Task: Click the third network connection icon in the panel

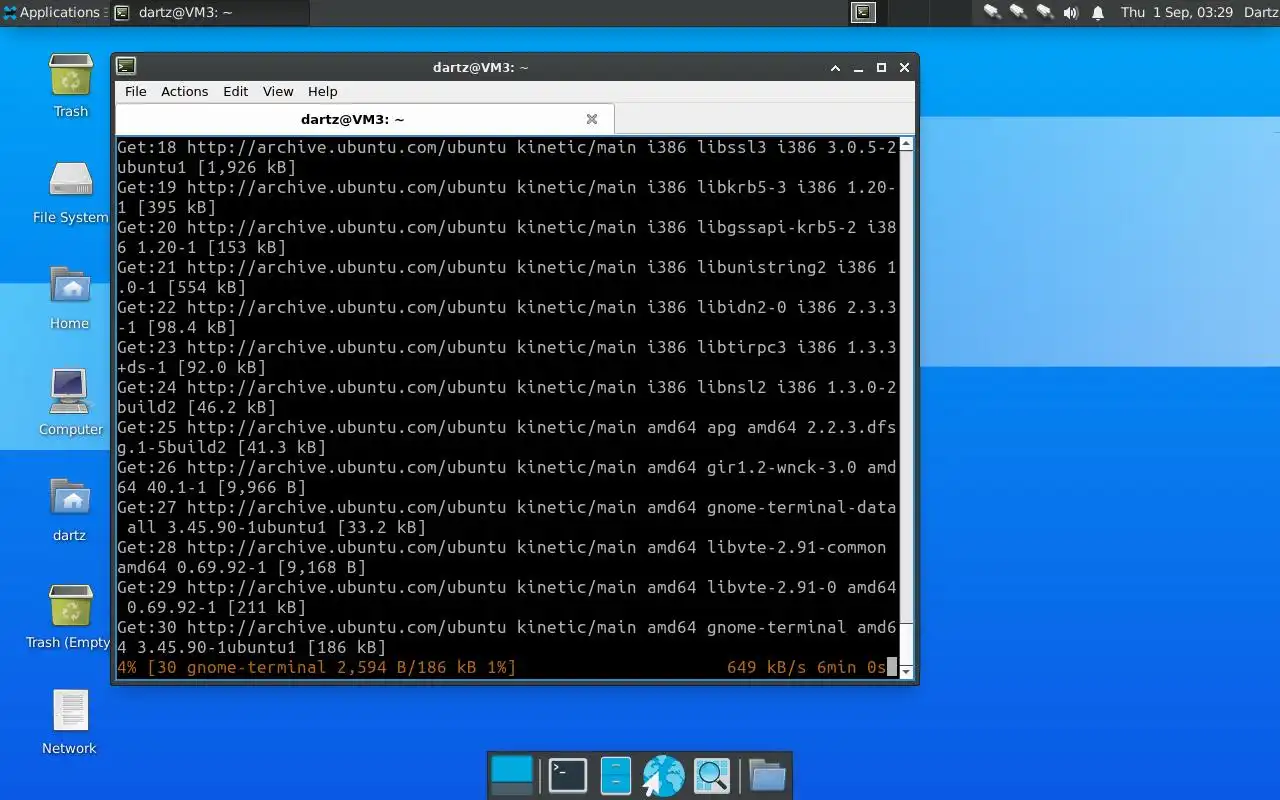Action: coord(1045,12)
